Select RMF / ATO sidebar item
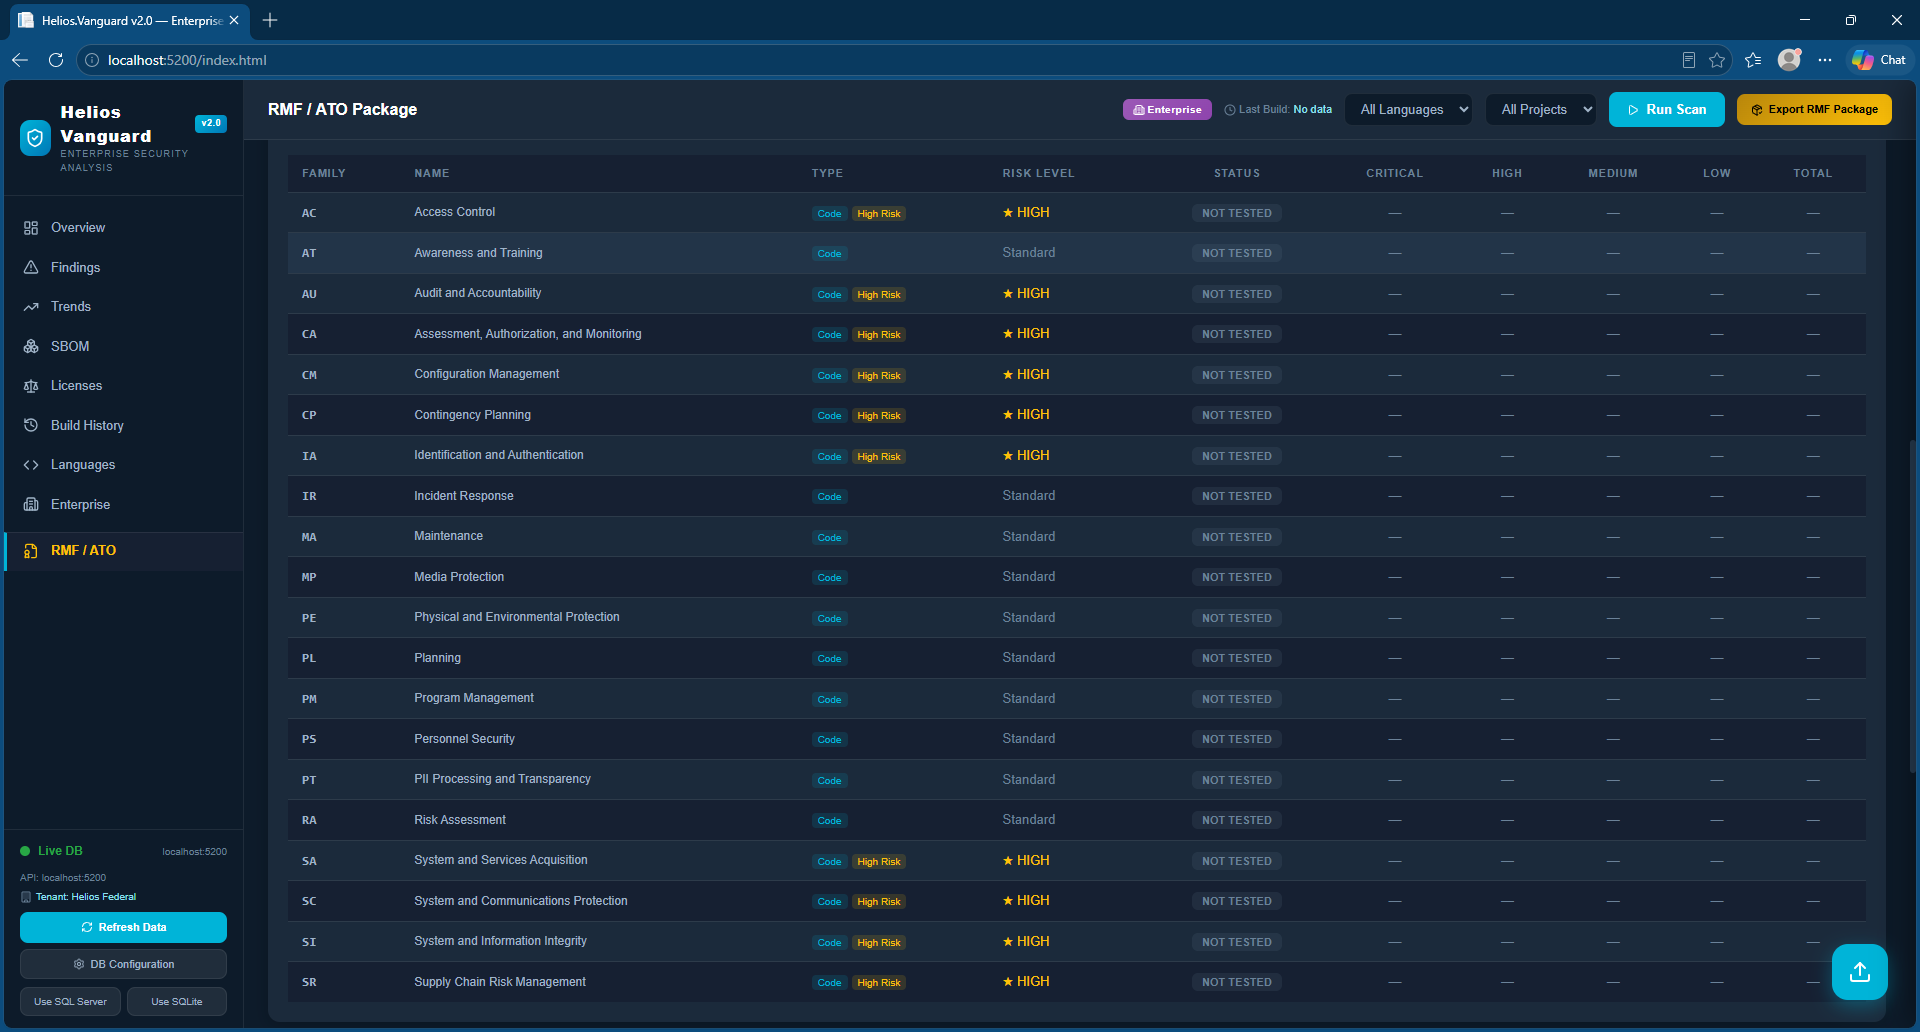 click(124, 551)
